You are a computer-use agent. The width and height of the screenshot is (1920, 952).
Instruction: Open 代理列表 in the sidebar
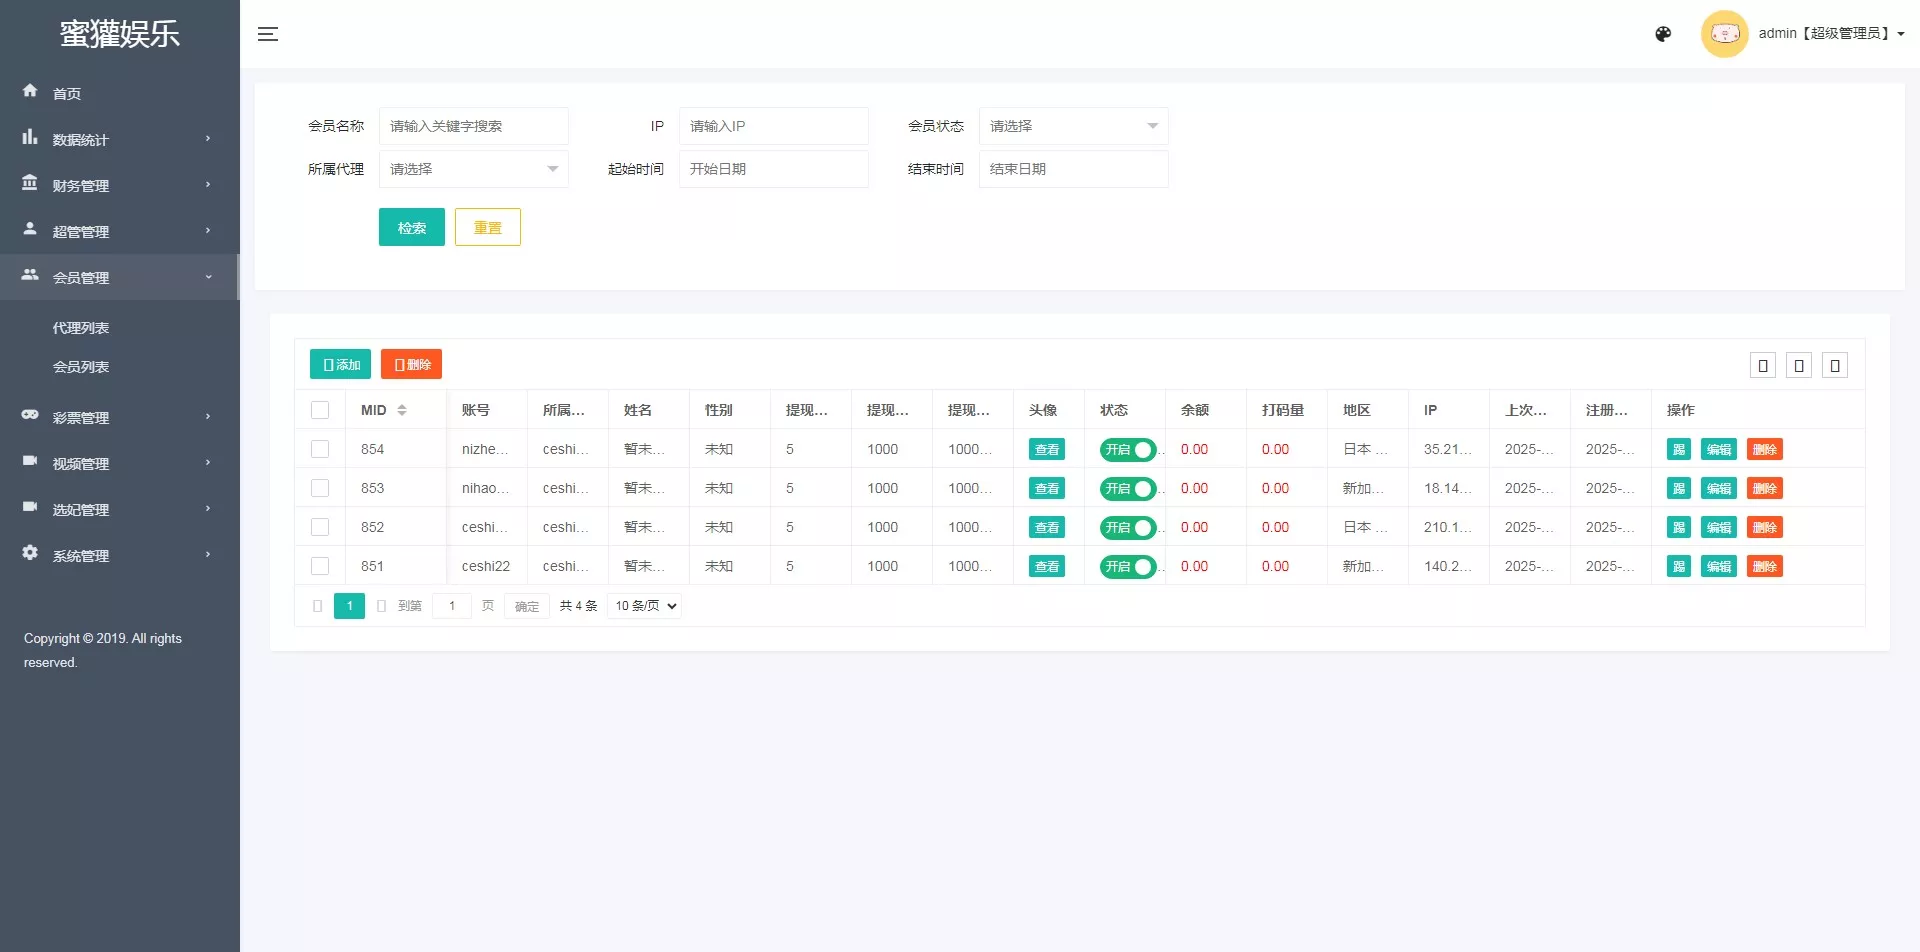click(81, 328)
